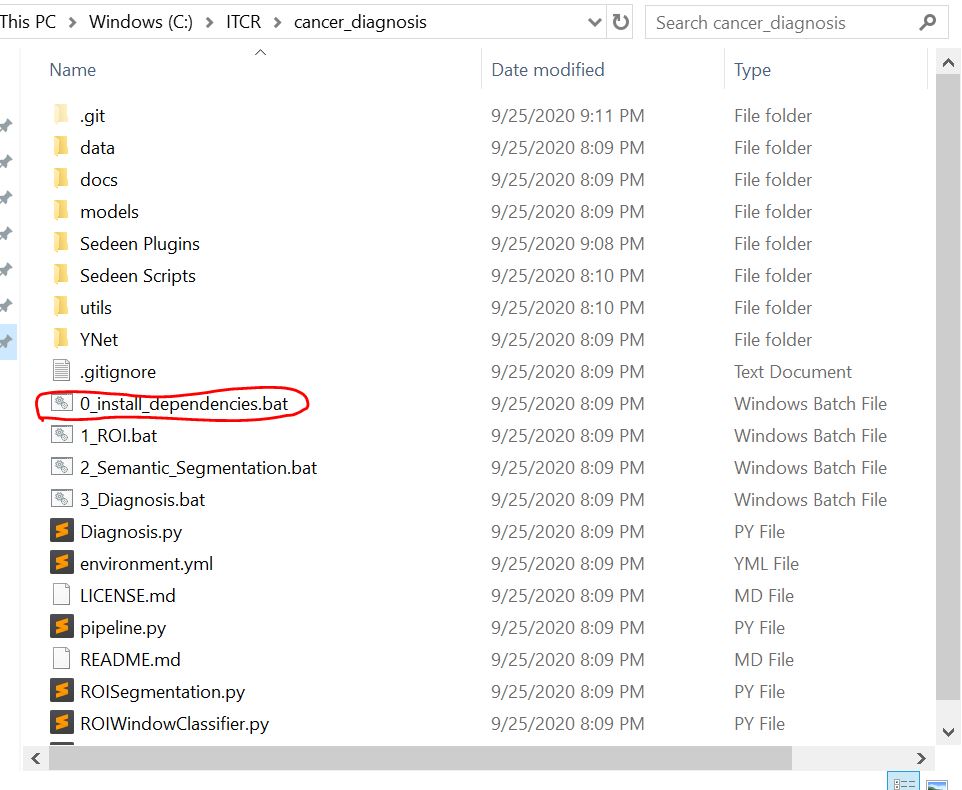Click the YNet folder icon
Viewport: 962px width, 790px height.
tap(61, 338)
